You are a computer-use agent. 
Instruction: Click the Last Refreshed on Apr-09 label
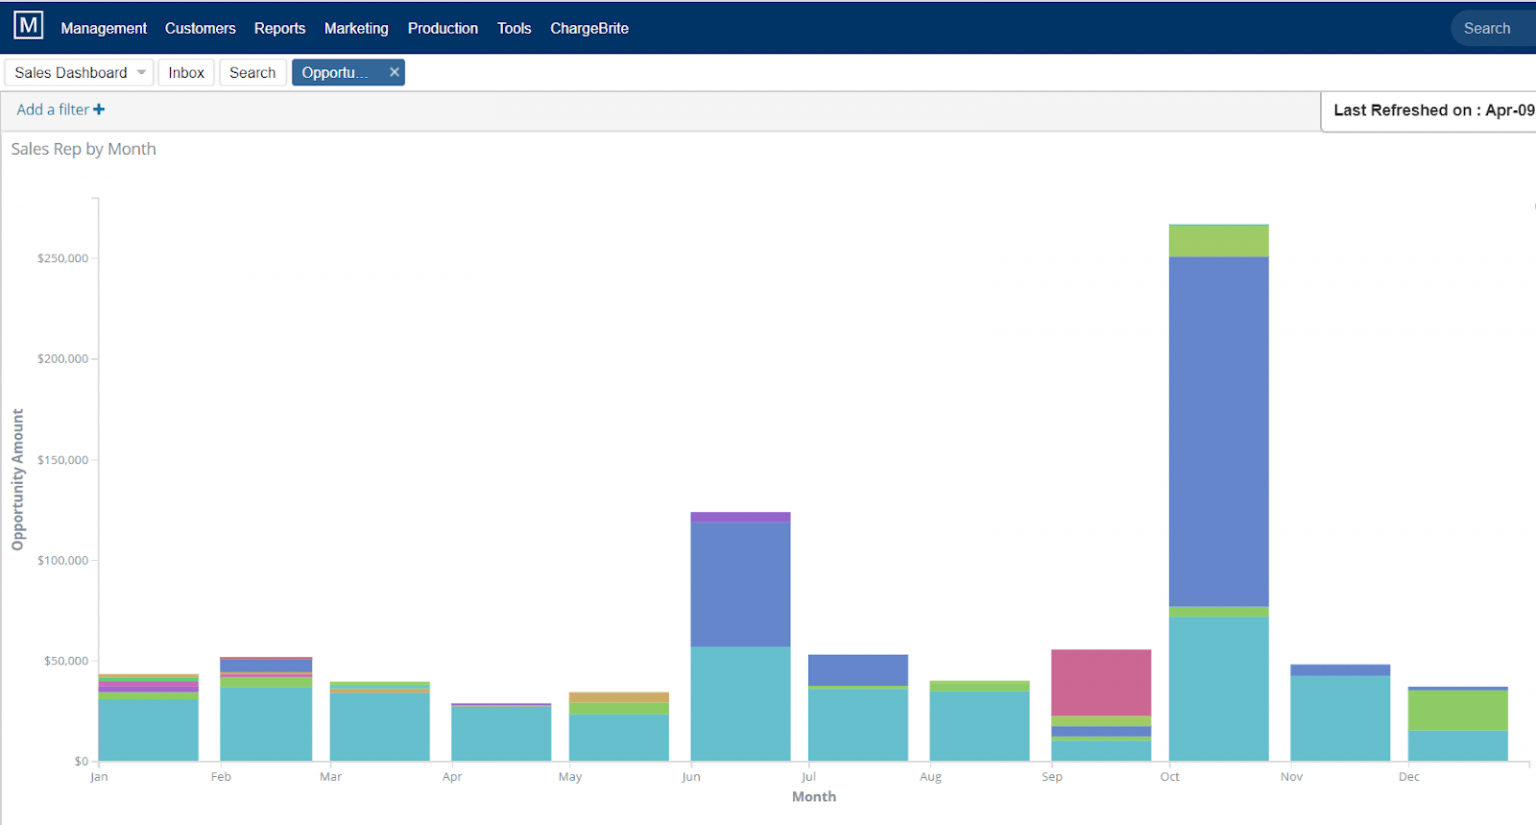pyautogui.click(x=1440, y=110)
